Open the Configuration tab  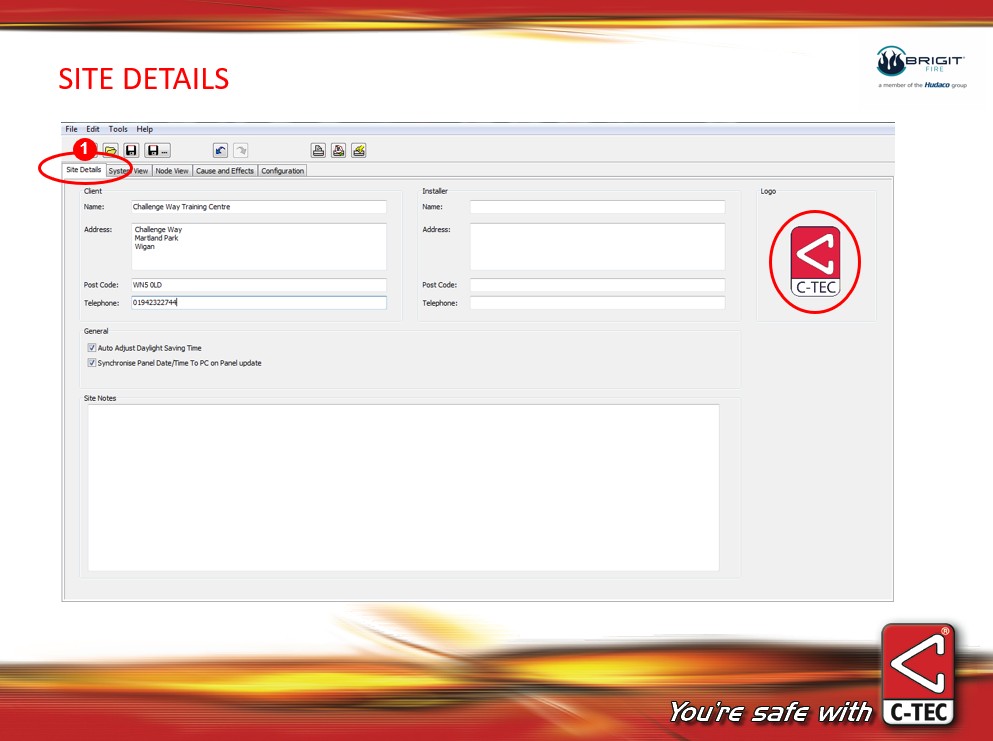point(283,171)
